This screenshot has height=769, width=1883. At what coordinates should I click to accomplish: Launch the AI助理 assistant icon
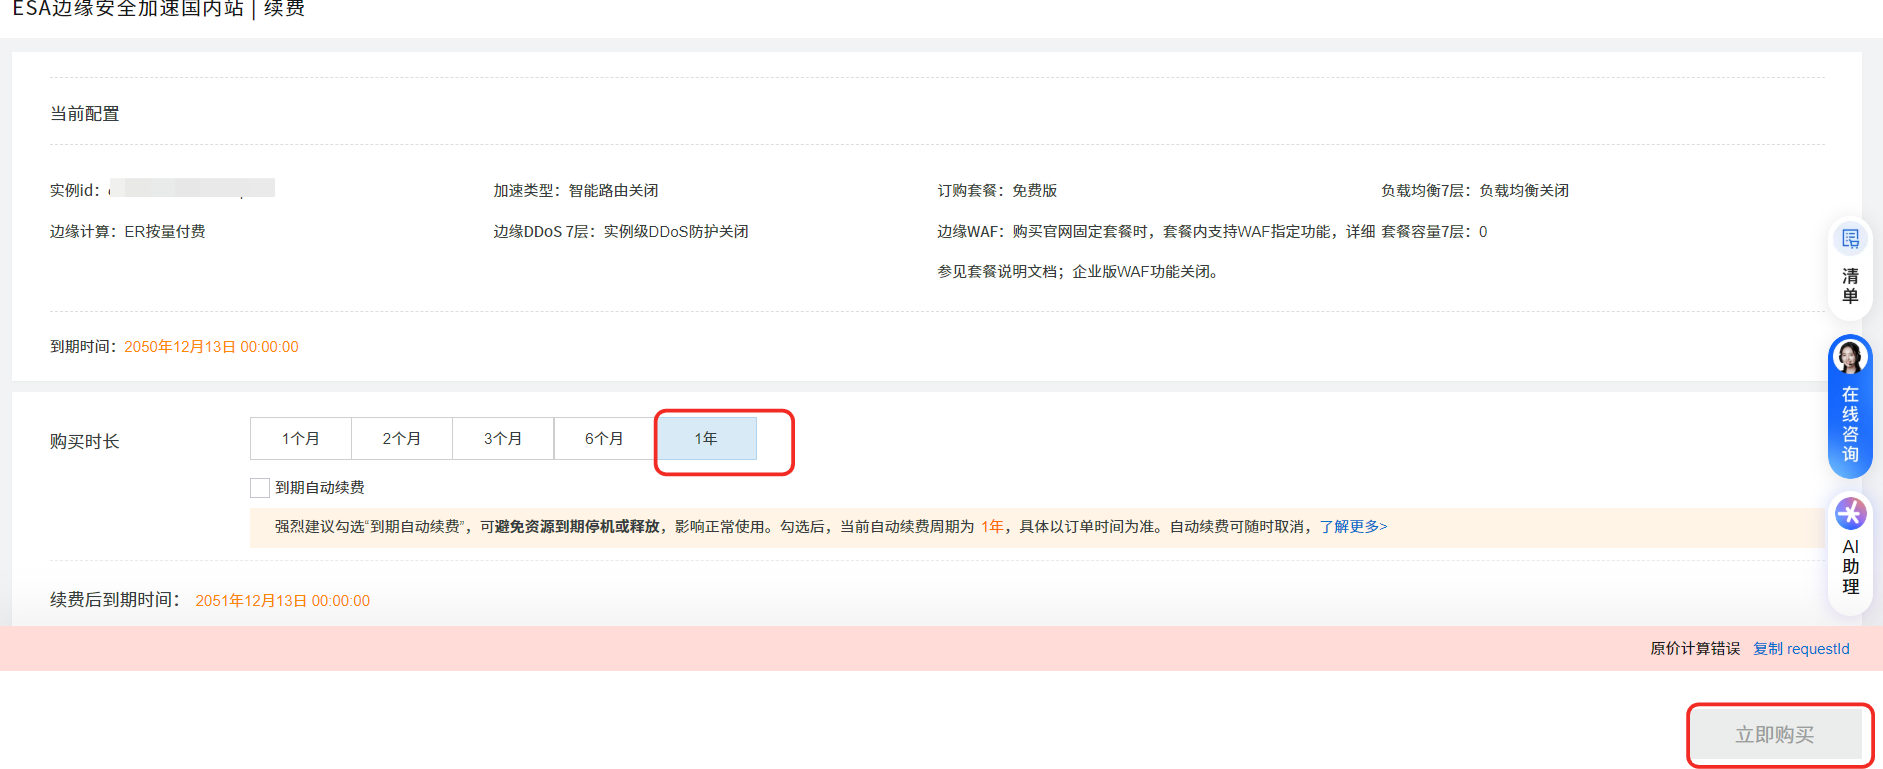coord(1850,514)
